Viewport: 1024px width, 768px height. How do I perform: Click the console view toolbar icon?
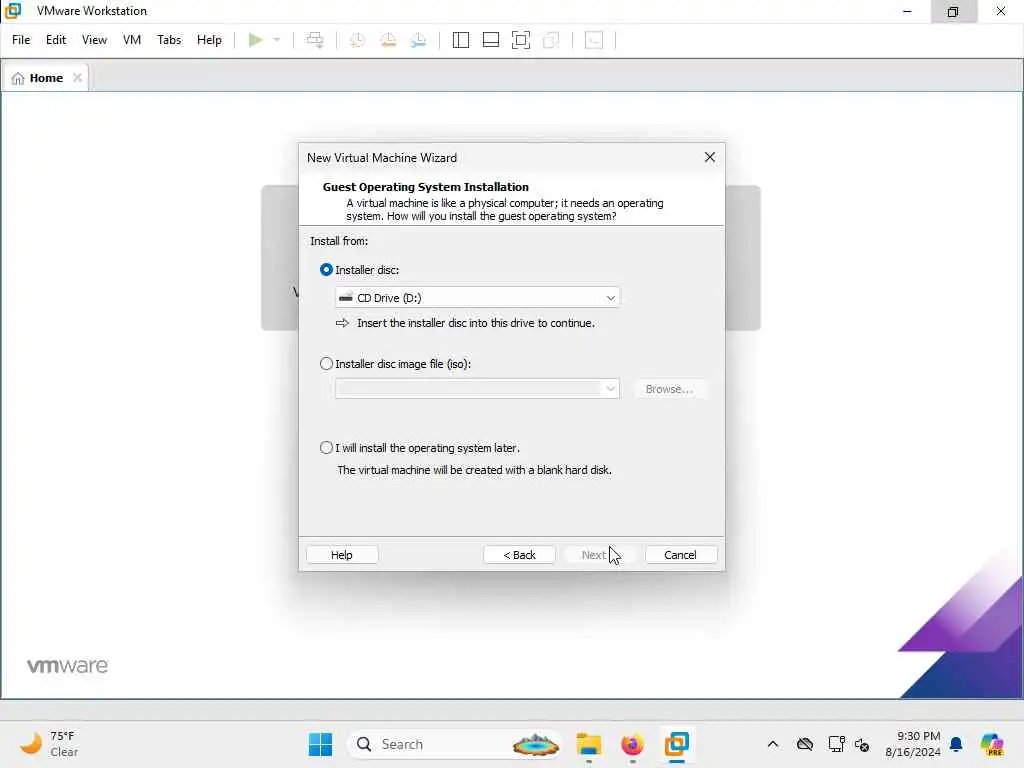(594, 40)
